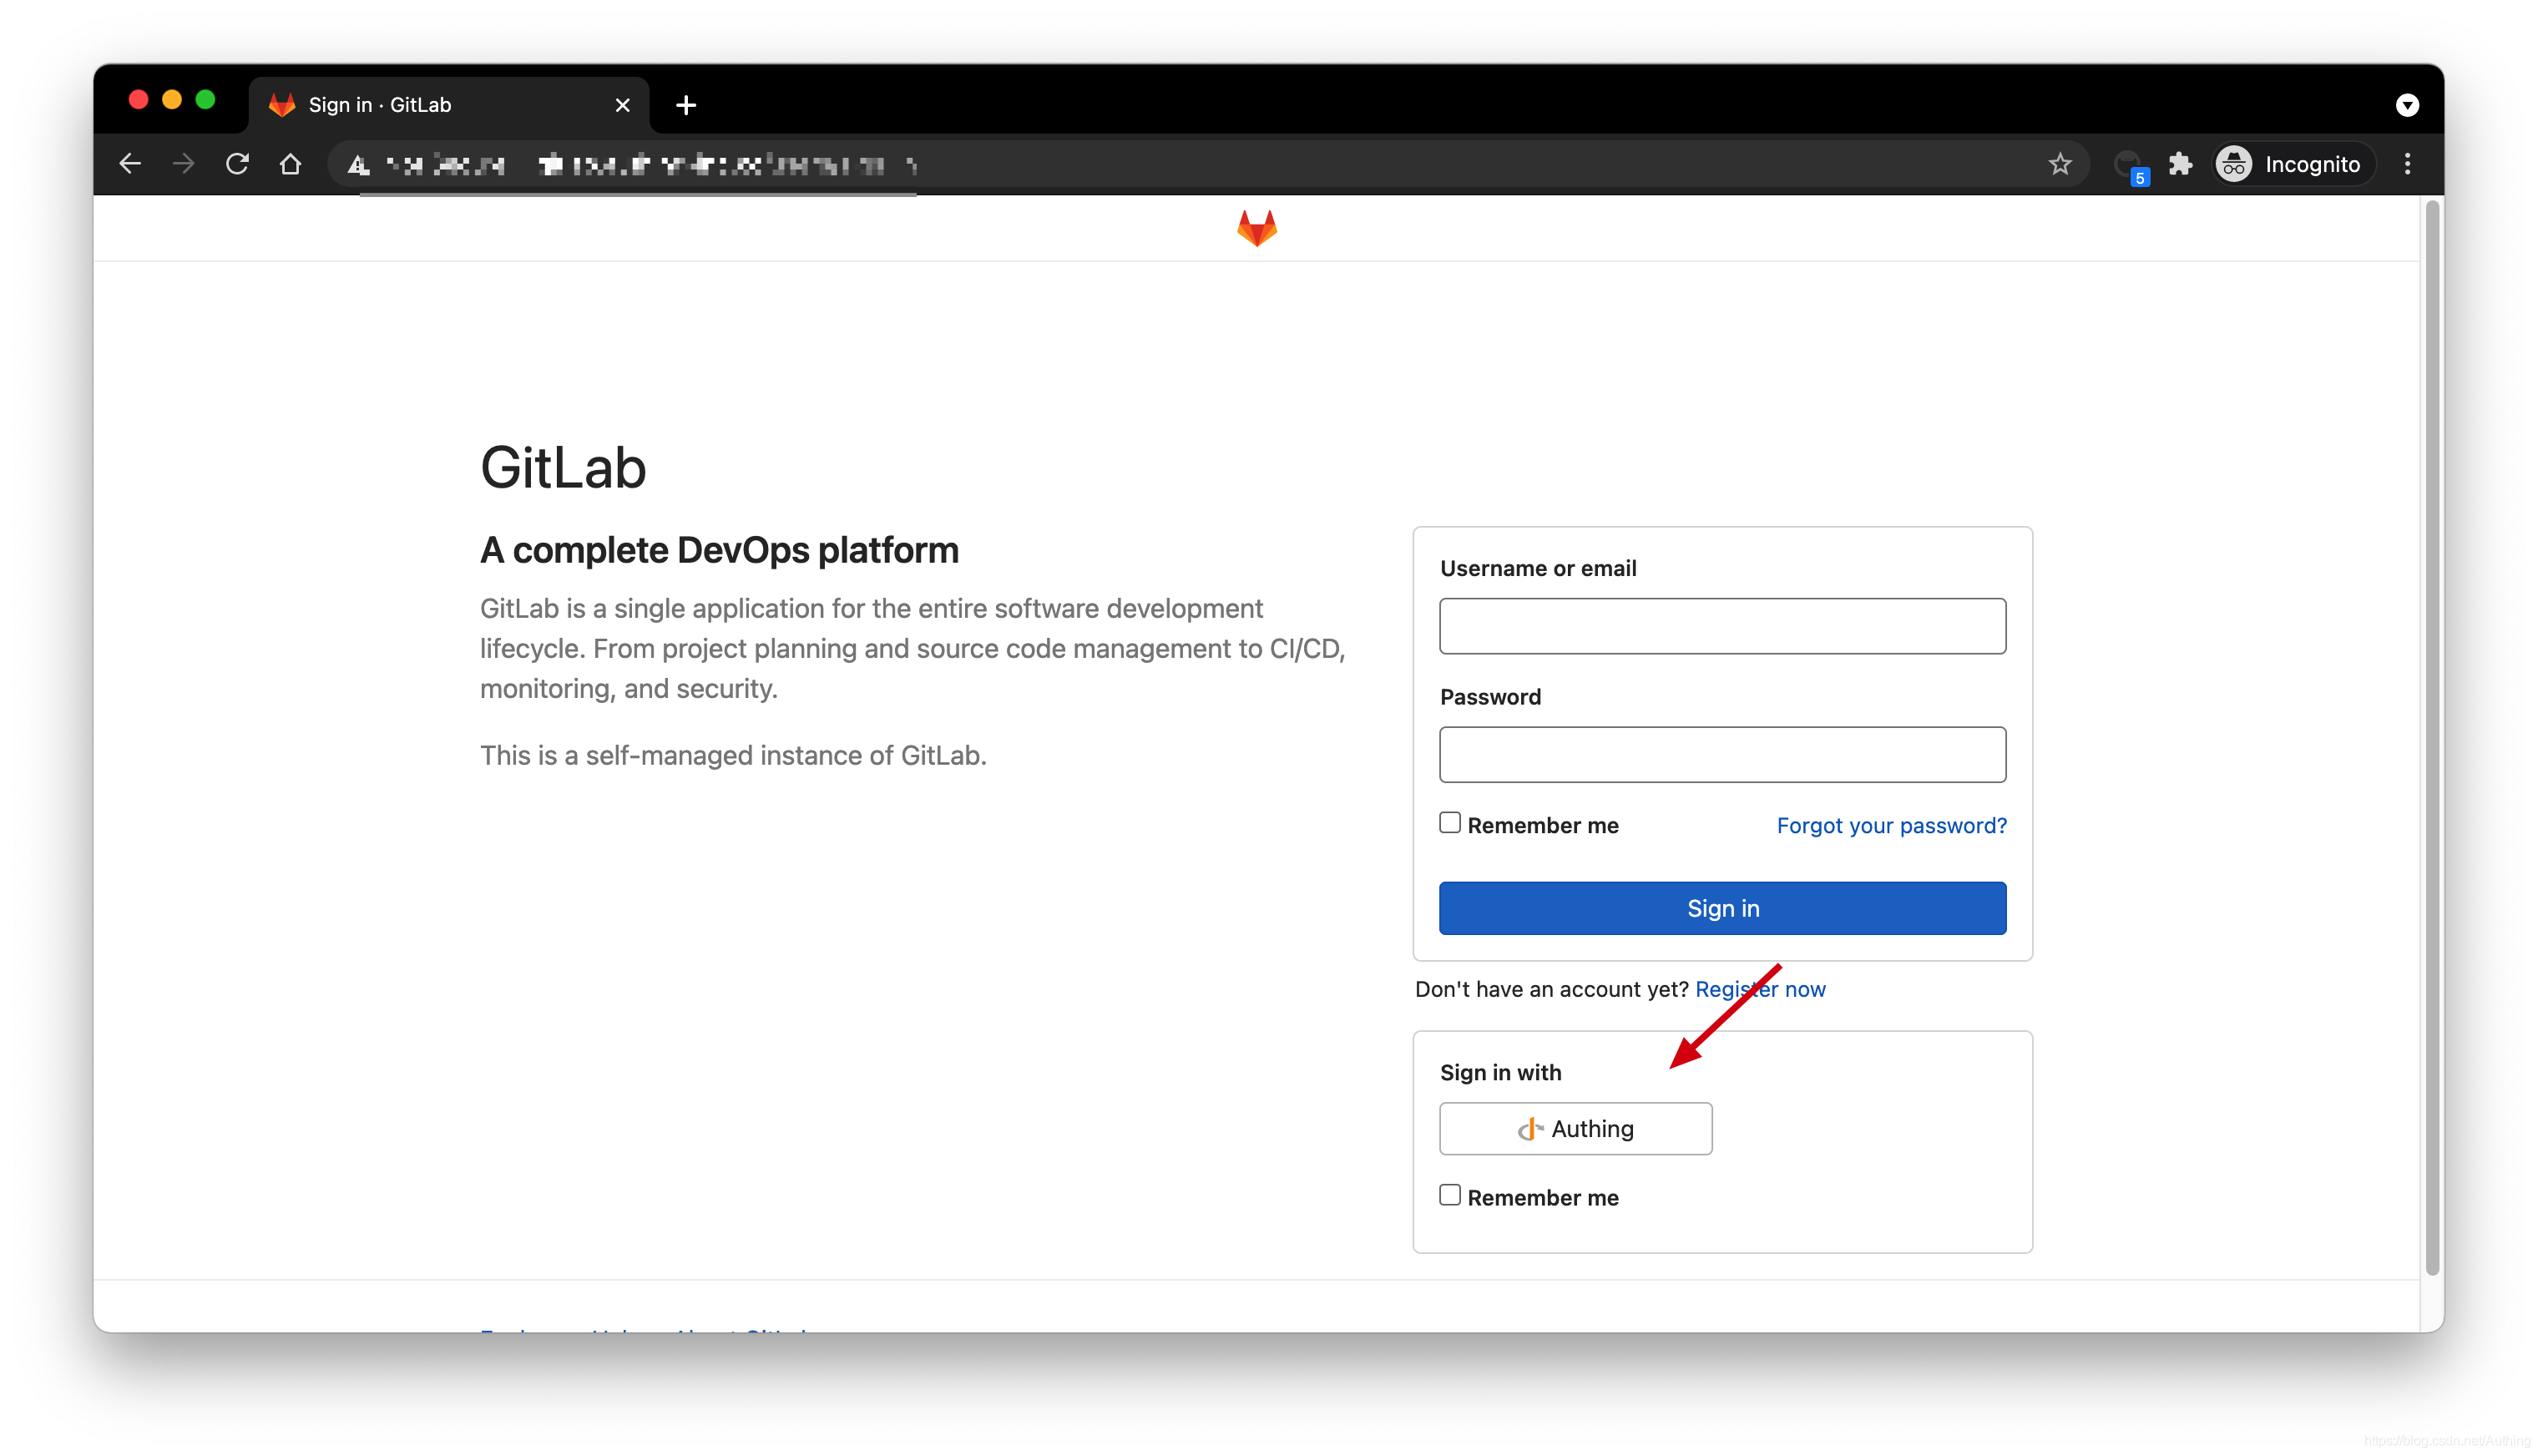Open the Chrome three-dot menu
Viewport: 2538px width, 1456px height.
pyautogui.click(x=2407, y=164)
